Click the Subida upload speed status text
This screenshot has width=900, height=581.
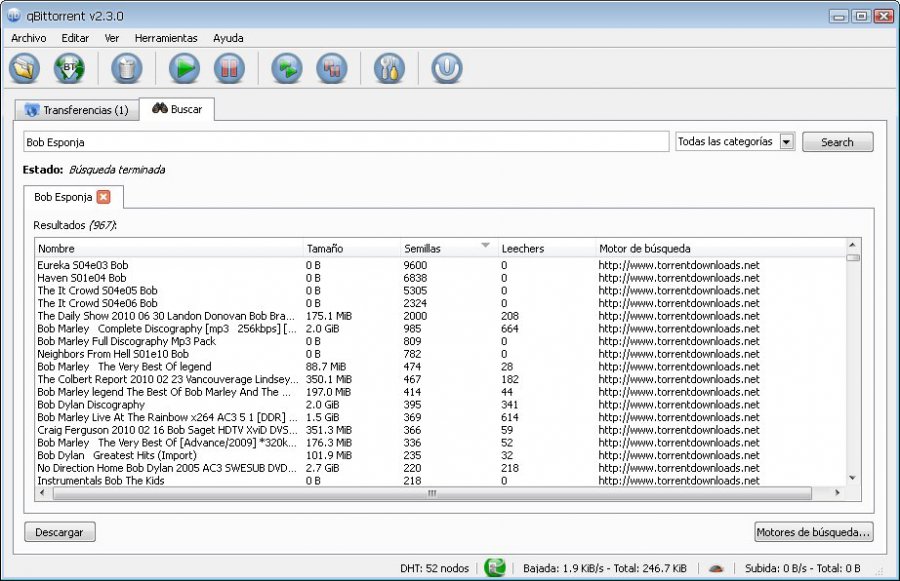[x=802, y=568]
